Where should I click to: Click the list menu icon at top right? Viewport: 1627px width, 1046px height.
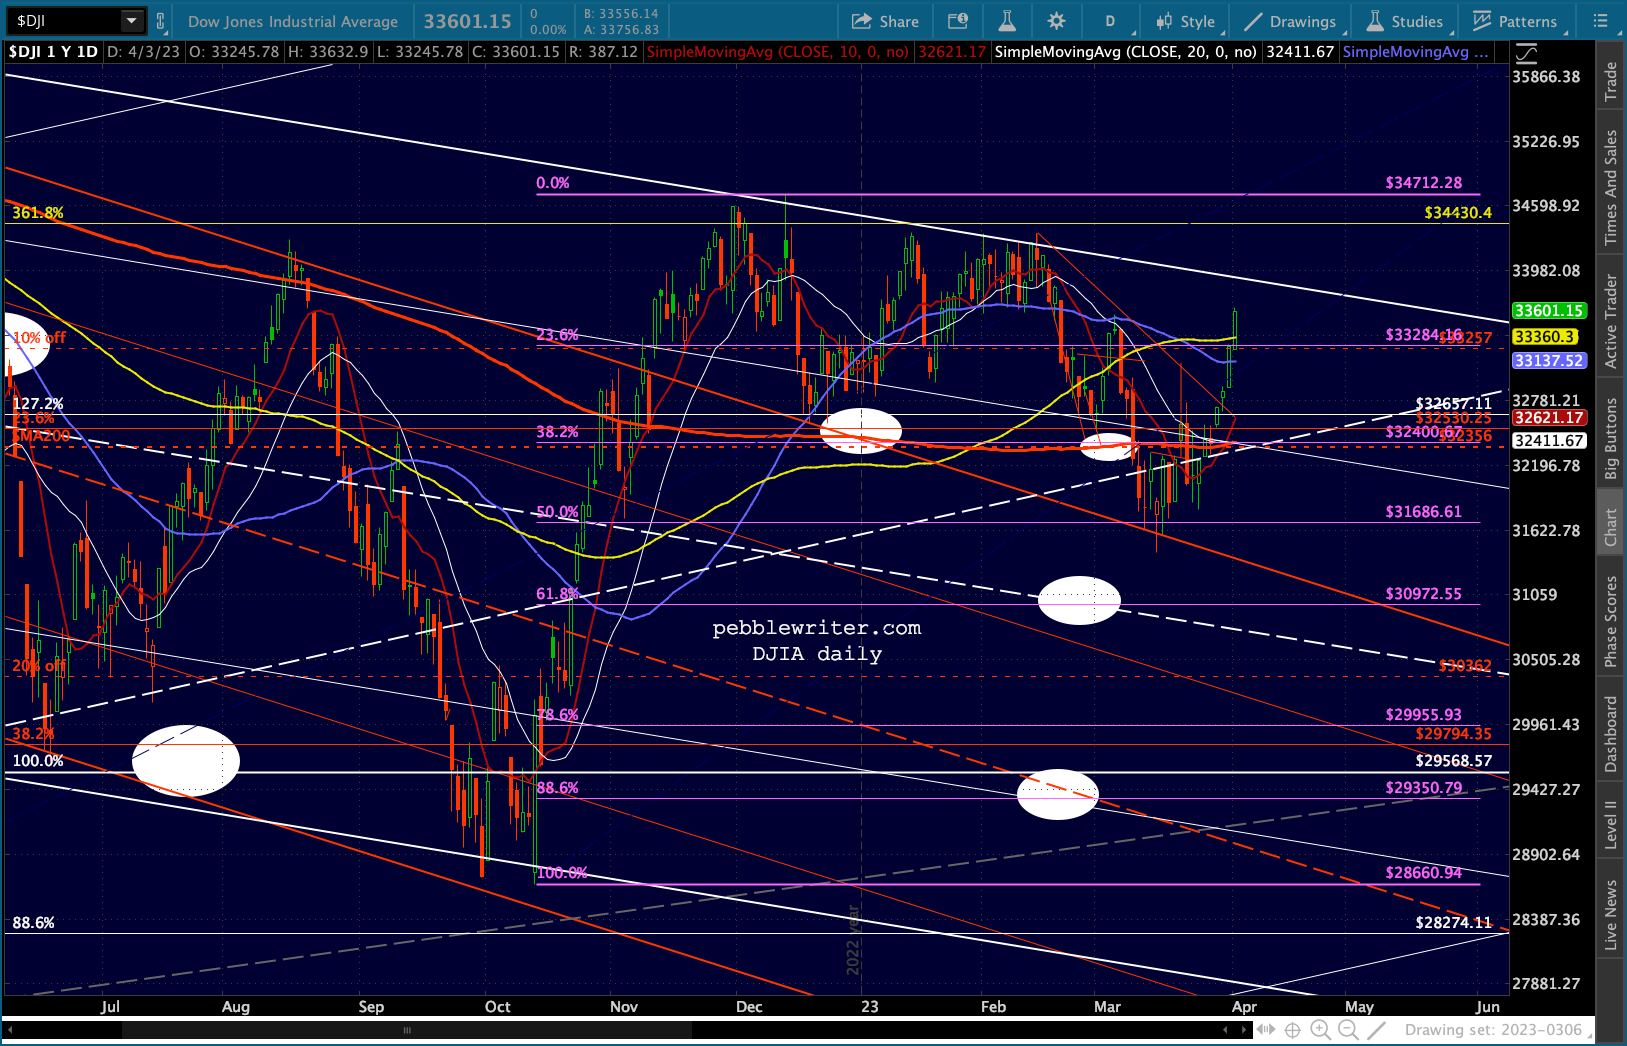[x=1600, y=21]
